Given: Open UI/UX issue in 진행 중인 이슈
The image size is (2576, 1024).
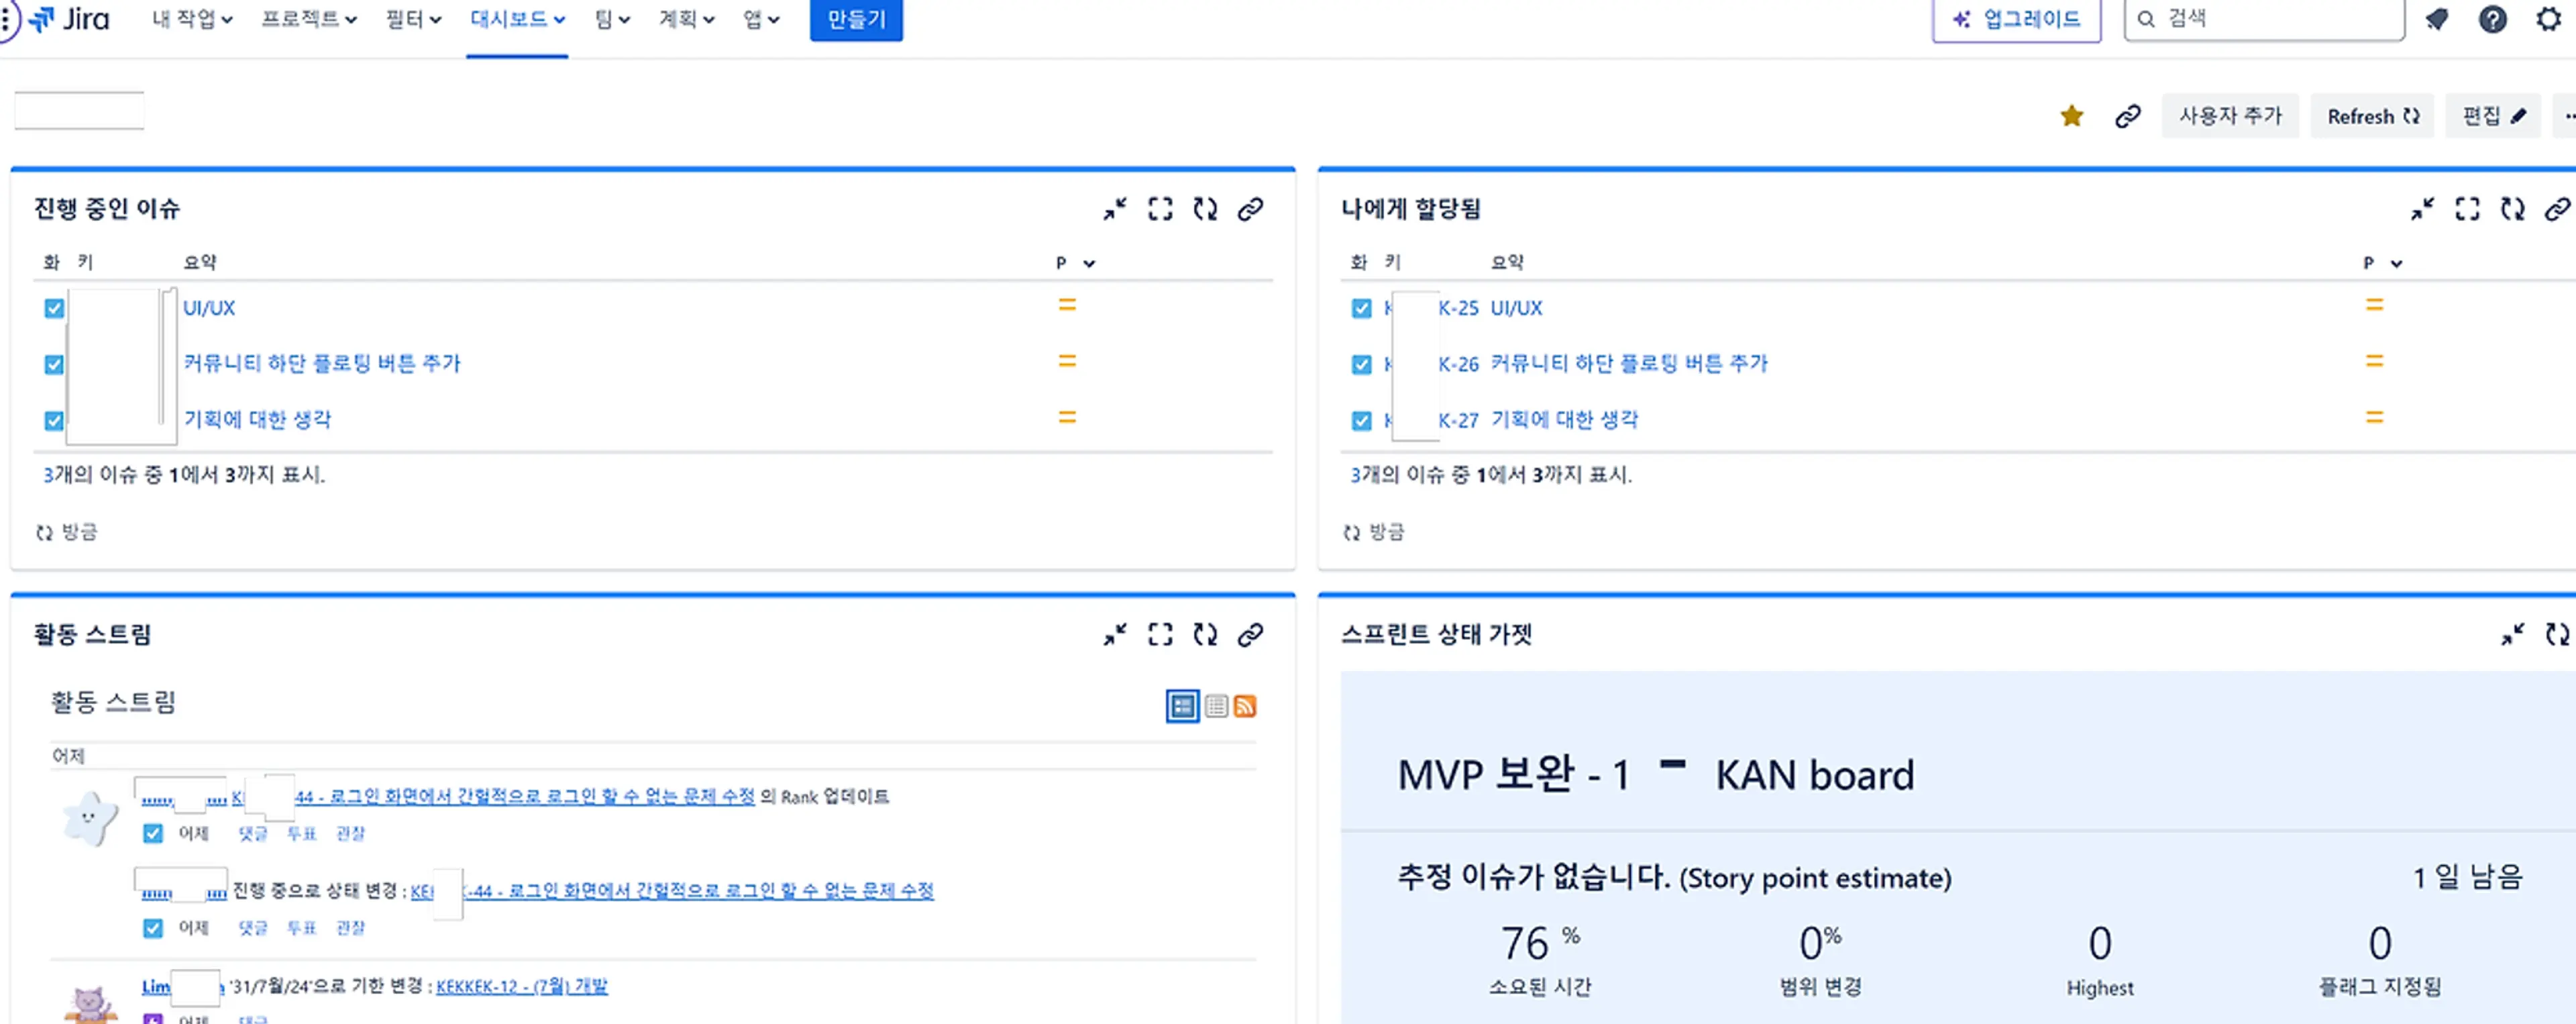Looking at the screenshot, I should click(x=209, y=308).
